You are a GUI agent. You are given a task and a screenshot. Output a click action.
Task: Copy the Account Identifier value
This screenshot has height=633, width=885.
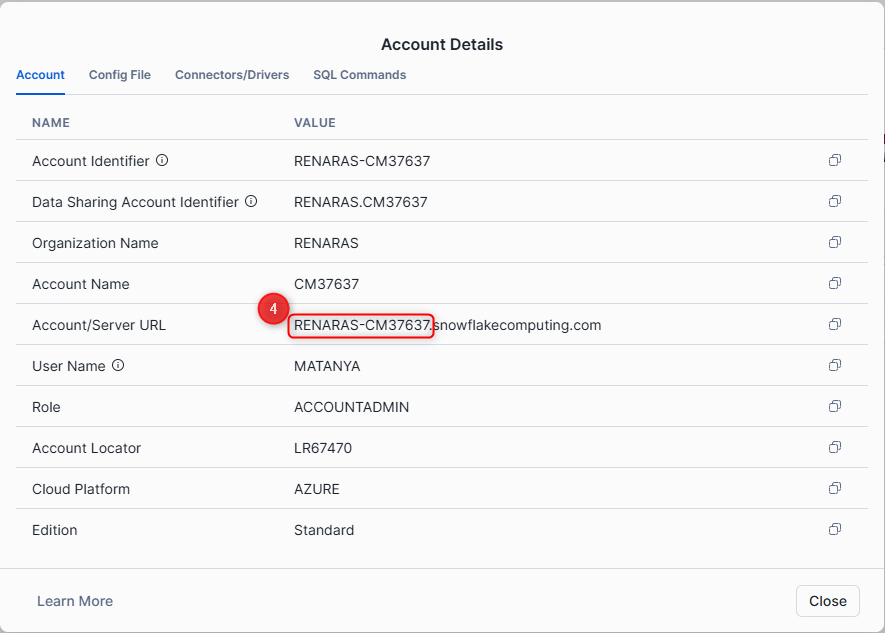pos(835,160)
